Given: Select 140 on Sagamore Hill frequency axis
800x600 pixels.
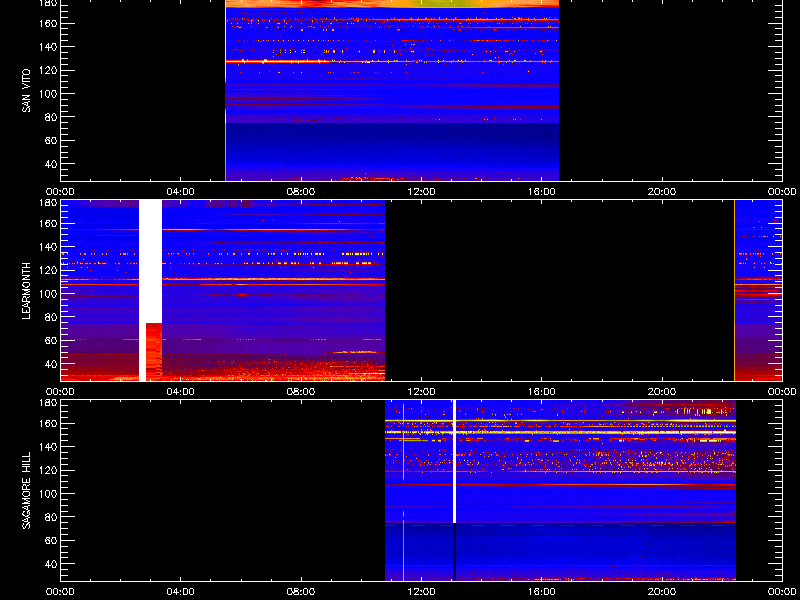Looking at the screenshot, I should [49, 447].
